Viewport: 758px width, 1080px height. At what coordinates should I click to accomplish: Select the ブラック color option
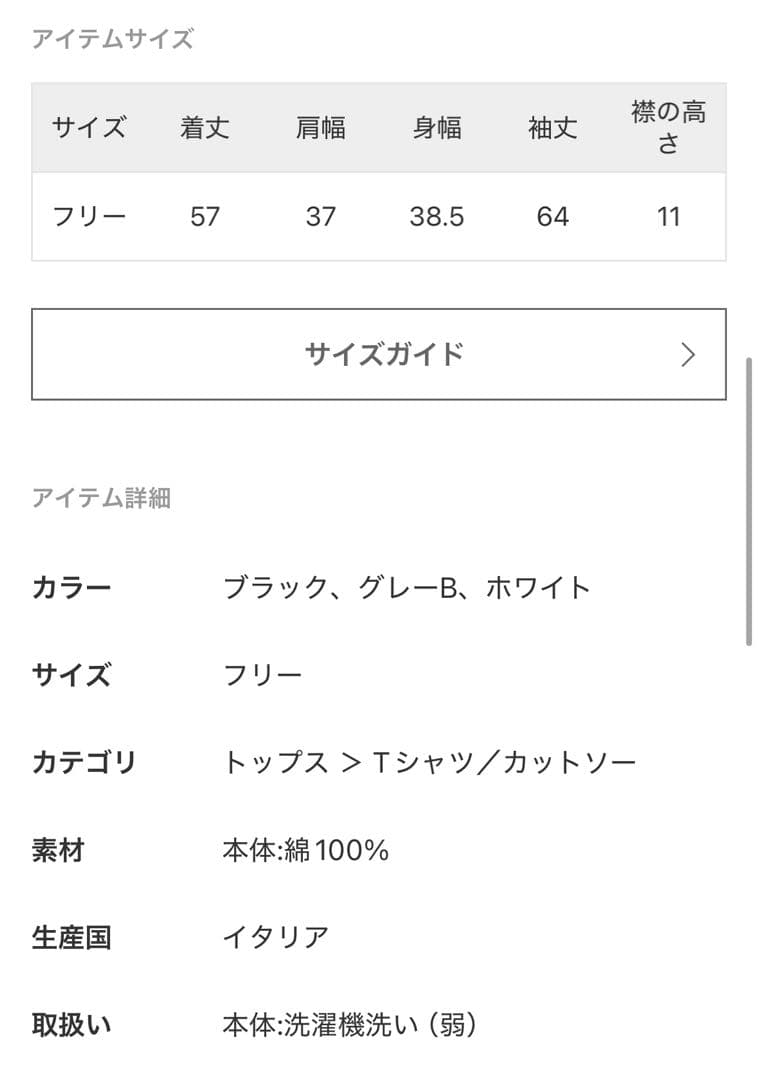262,588
